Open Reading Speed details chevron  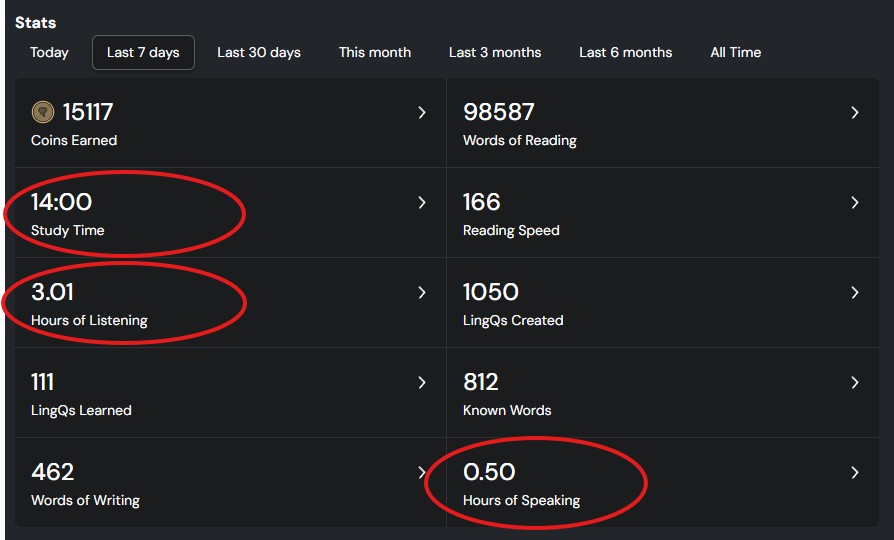(854, 203)
